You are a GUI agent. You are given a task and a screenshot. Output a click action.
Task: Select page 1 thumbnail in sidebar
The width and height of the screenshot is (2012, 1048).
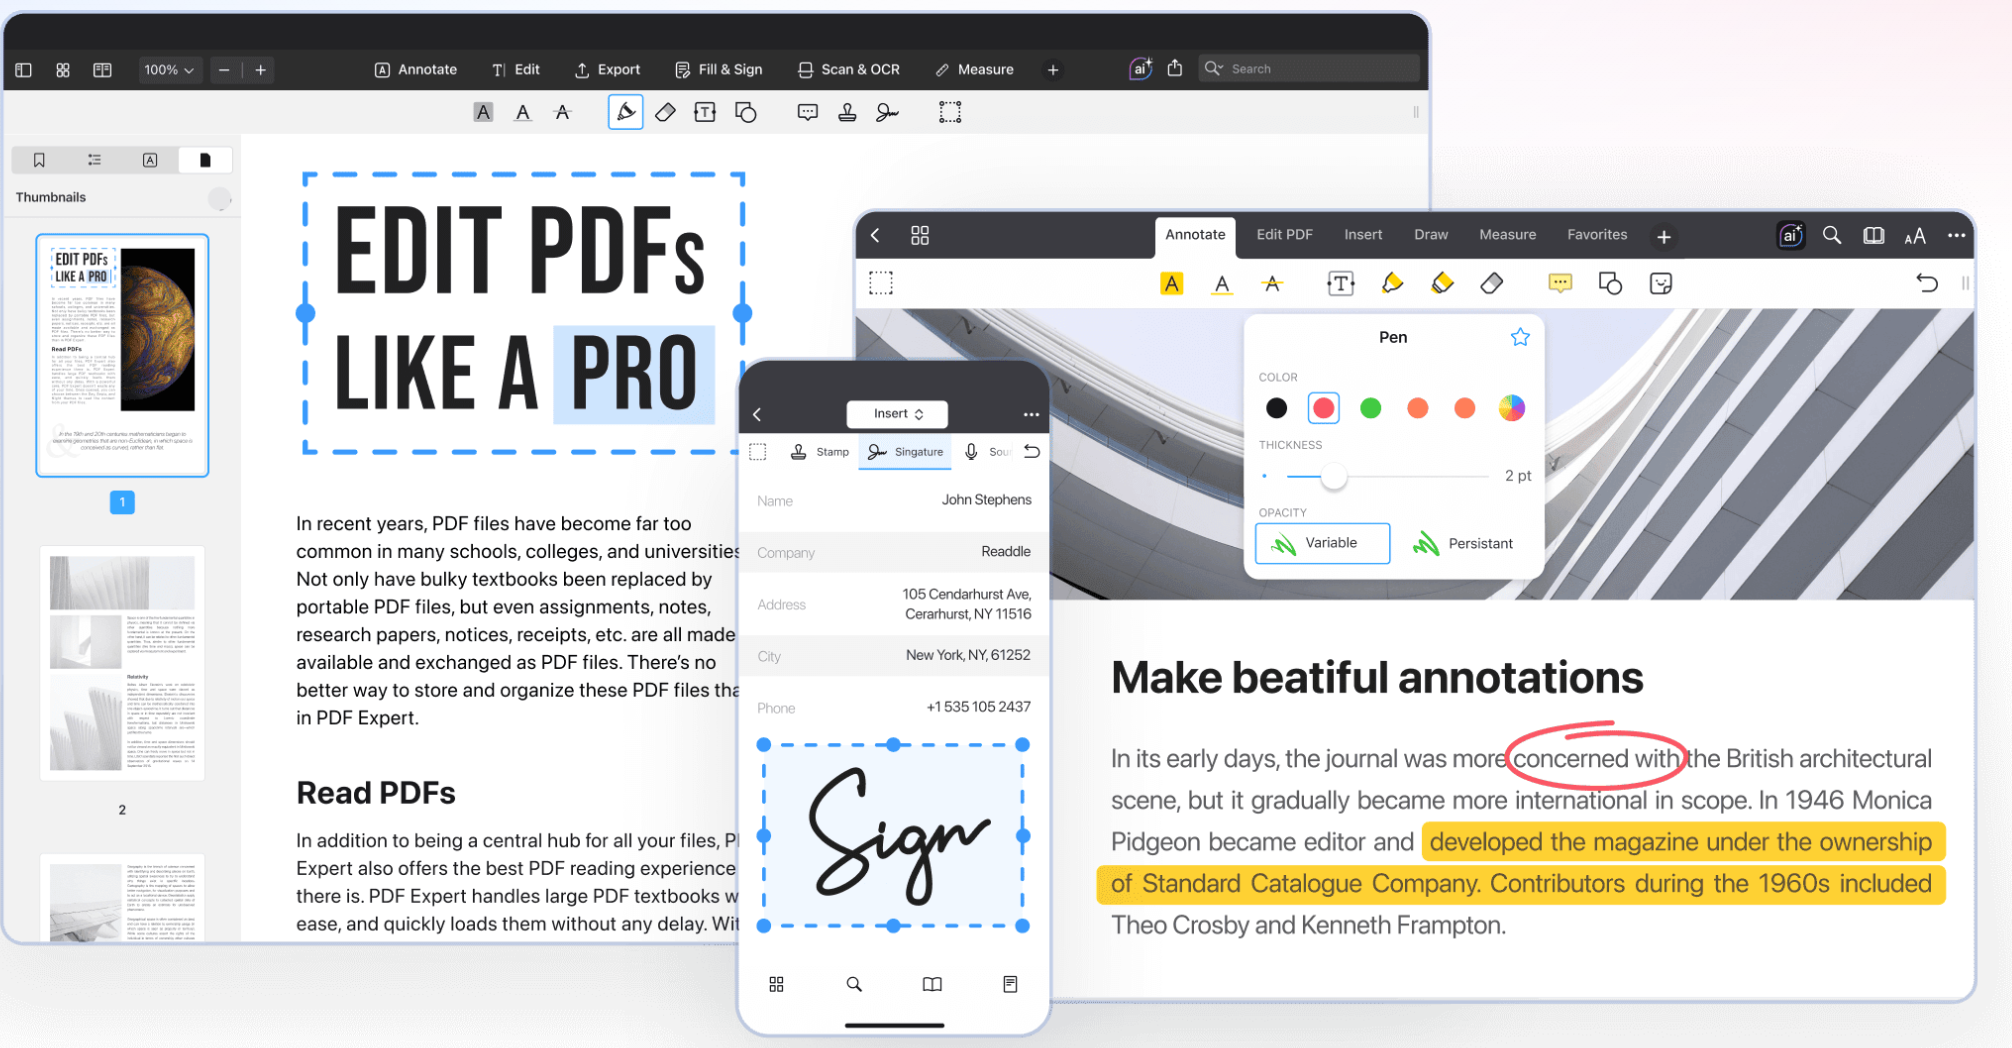point(122,355)
